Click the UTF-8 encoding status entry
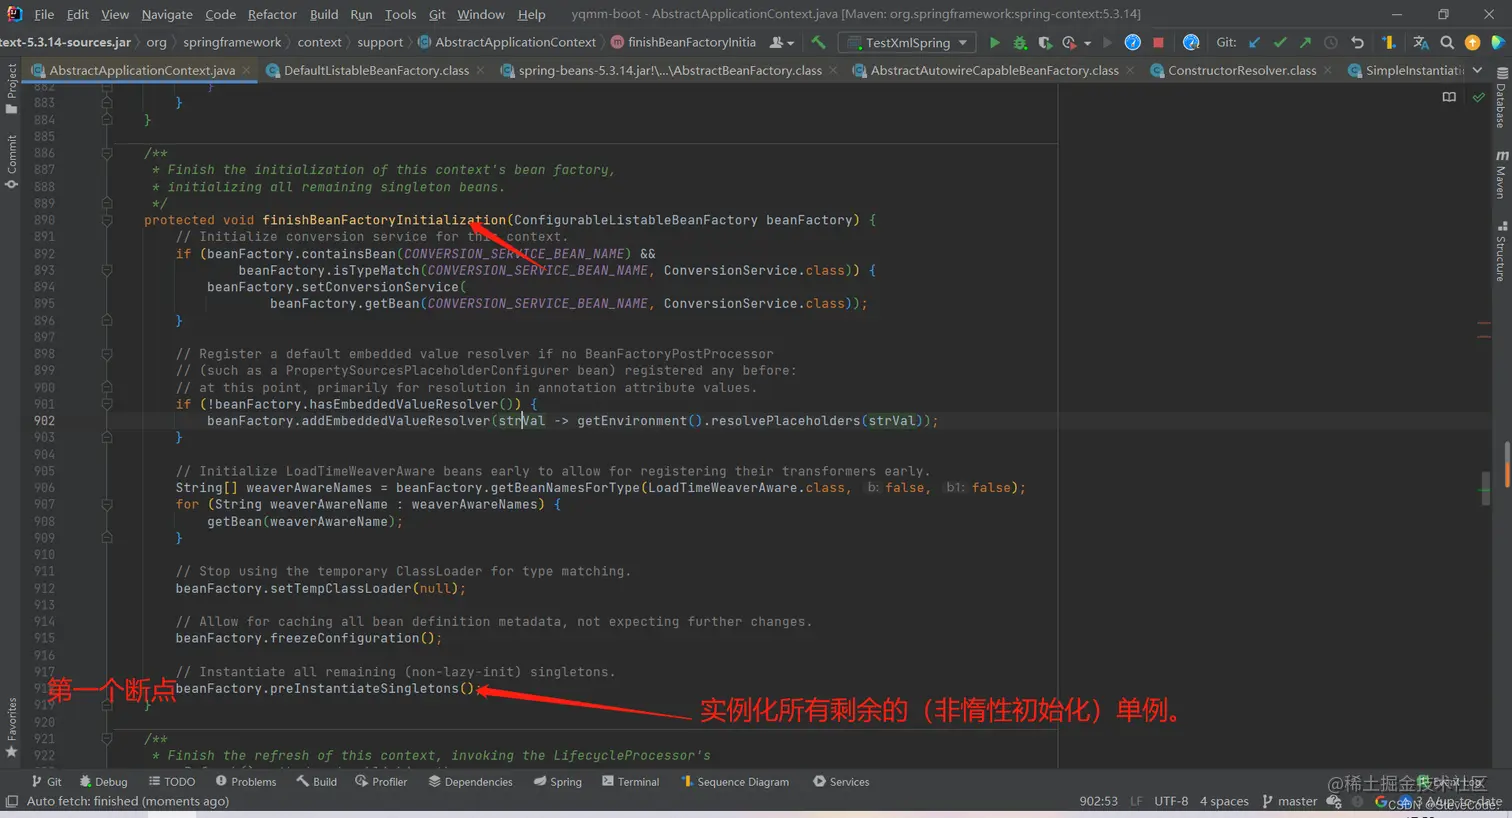Screen dimensions: 1512x818 pos(1171,801)
